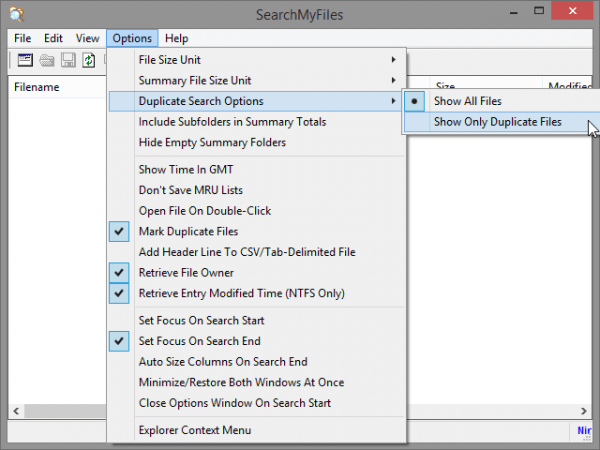This screenshot has height=450, width=600.
Task: Uncheck Retrieve File Owner
Action: pos(186,273)
